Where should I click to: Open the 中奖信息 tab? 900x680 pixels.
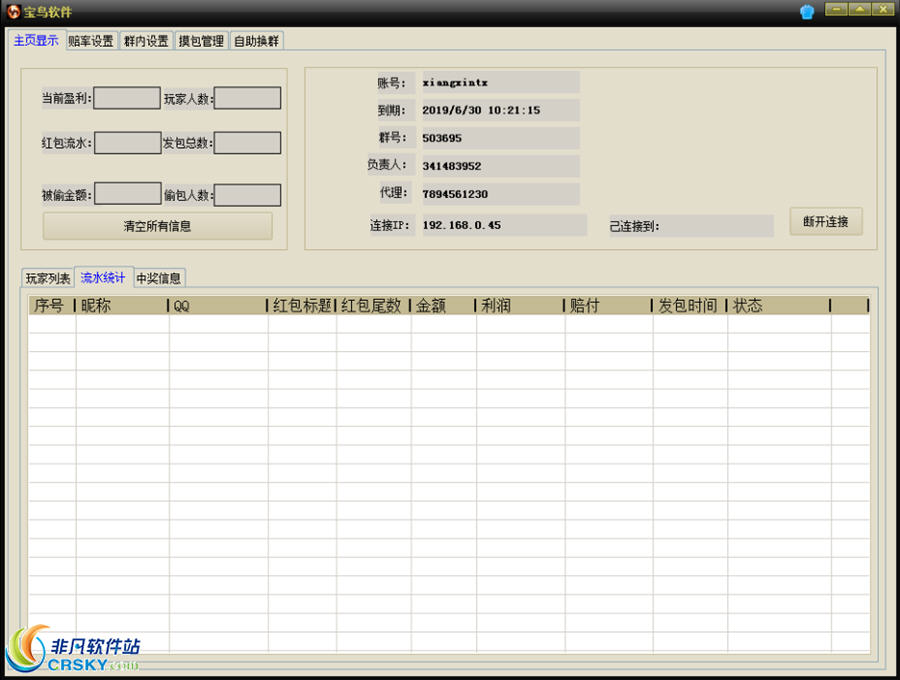pyautogui.click(x=158, y=278)
